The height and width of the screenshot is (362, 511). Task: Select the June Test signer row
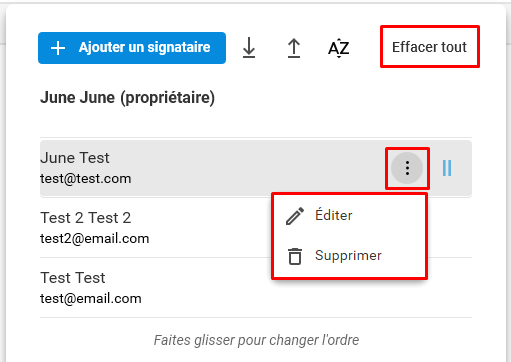pos(256,168)
